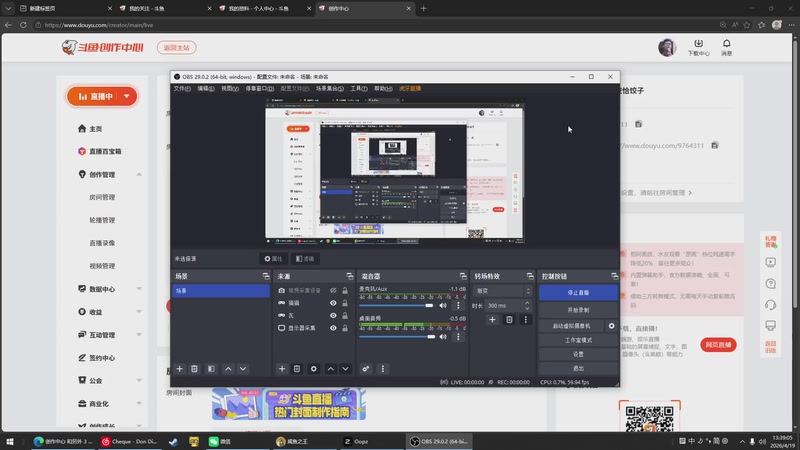800x450 pixels.
Task: Mute the desktop audio speaker icon
Action: (x=443, y=337)
